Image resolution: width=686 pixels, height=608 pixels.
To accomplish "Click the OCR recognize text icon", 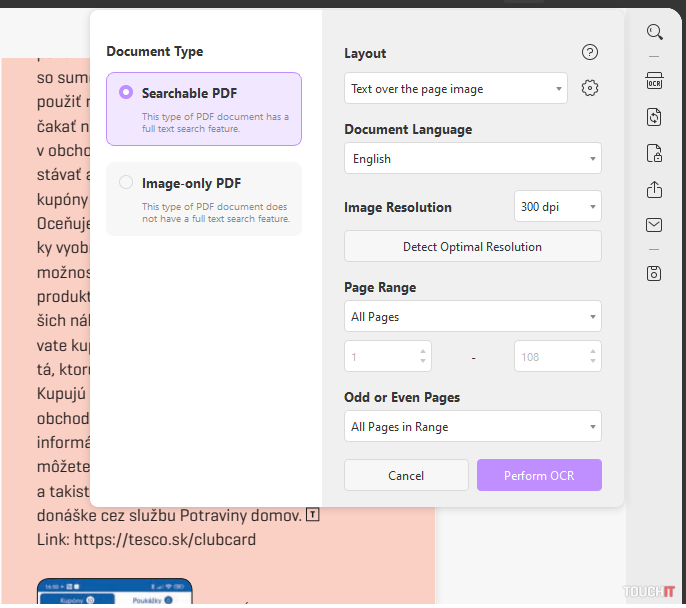I will (654, 82).
